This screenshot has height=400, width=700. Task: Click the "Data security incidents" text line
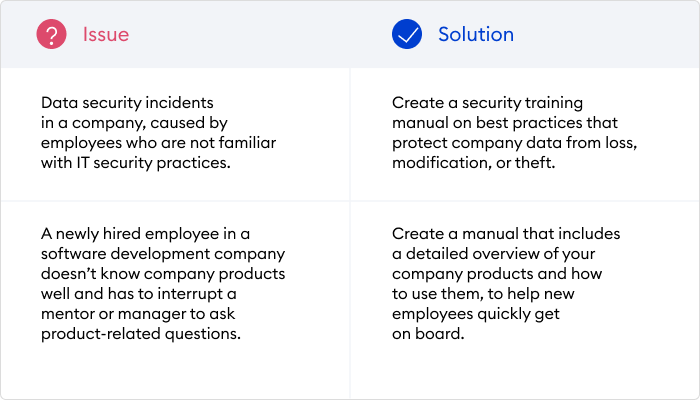coord(128,103)
